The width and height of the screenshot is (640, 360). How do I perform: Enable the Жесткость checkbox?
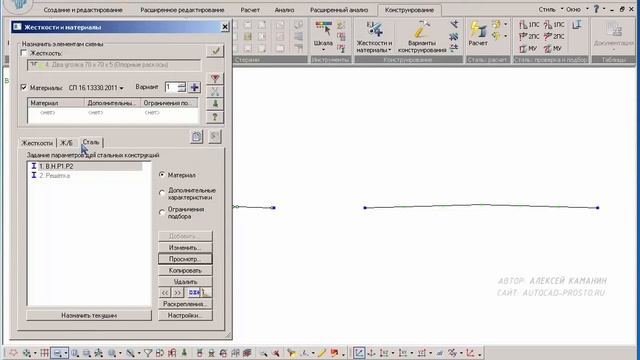pos(24,53)
